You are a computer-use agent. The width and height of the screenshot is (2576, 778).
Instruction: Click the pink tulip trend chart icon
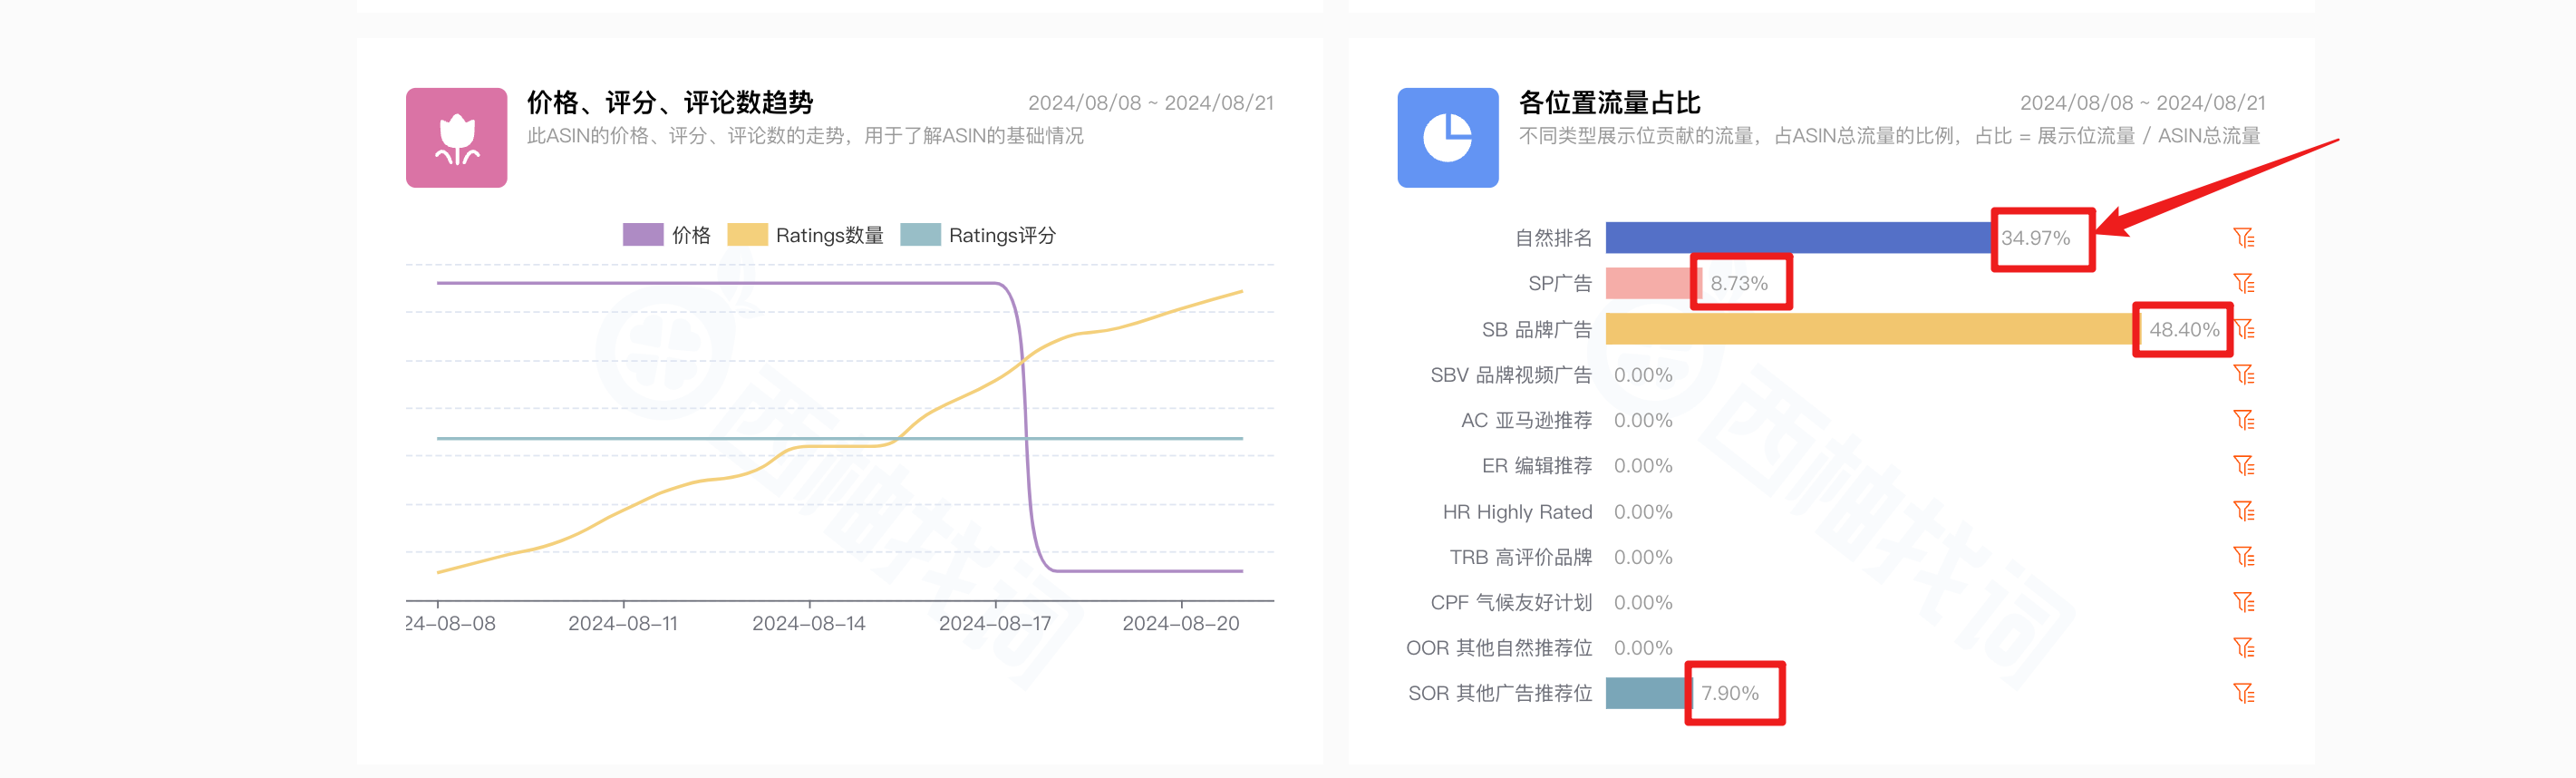point(456,138)
